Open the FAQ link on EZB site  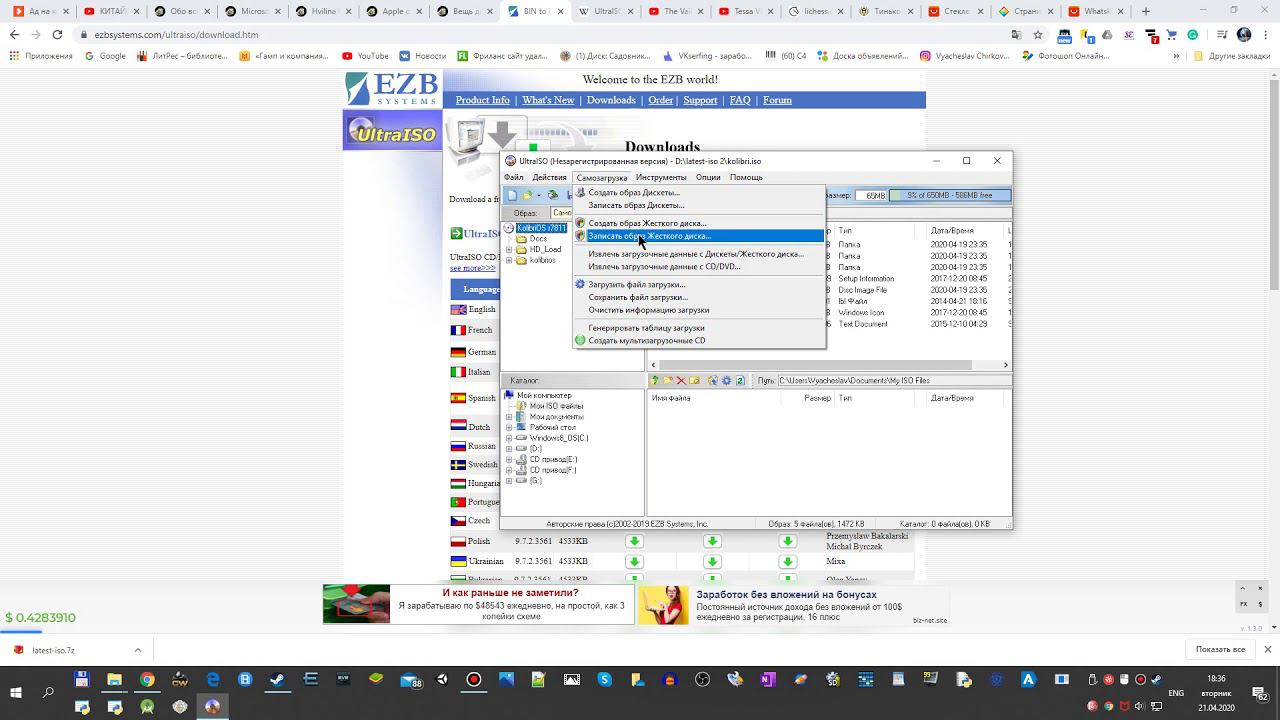coord(740,100)
